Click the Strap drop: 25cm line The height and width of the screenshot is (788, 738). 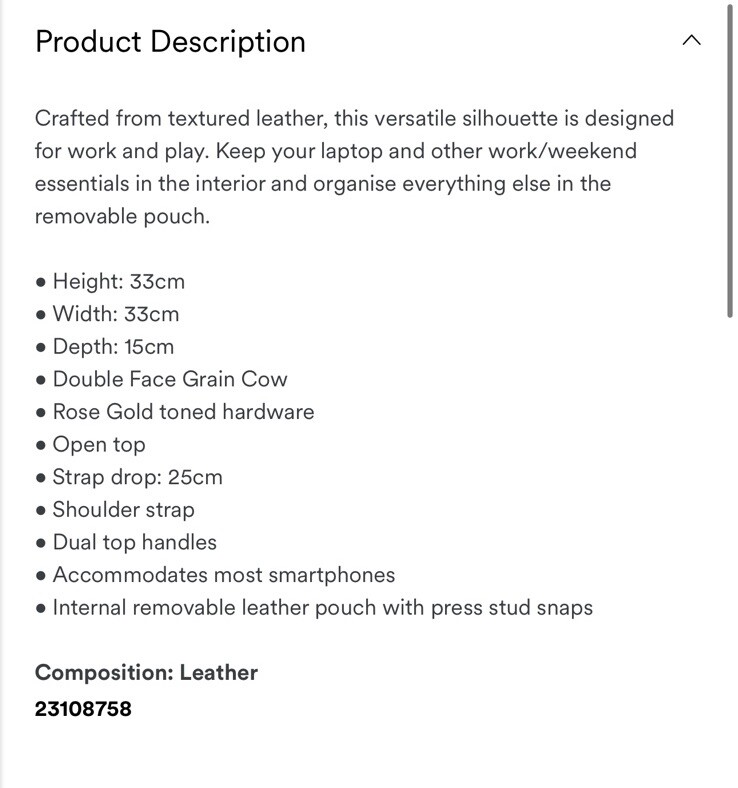(129, 477)
